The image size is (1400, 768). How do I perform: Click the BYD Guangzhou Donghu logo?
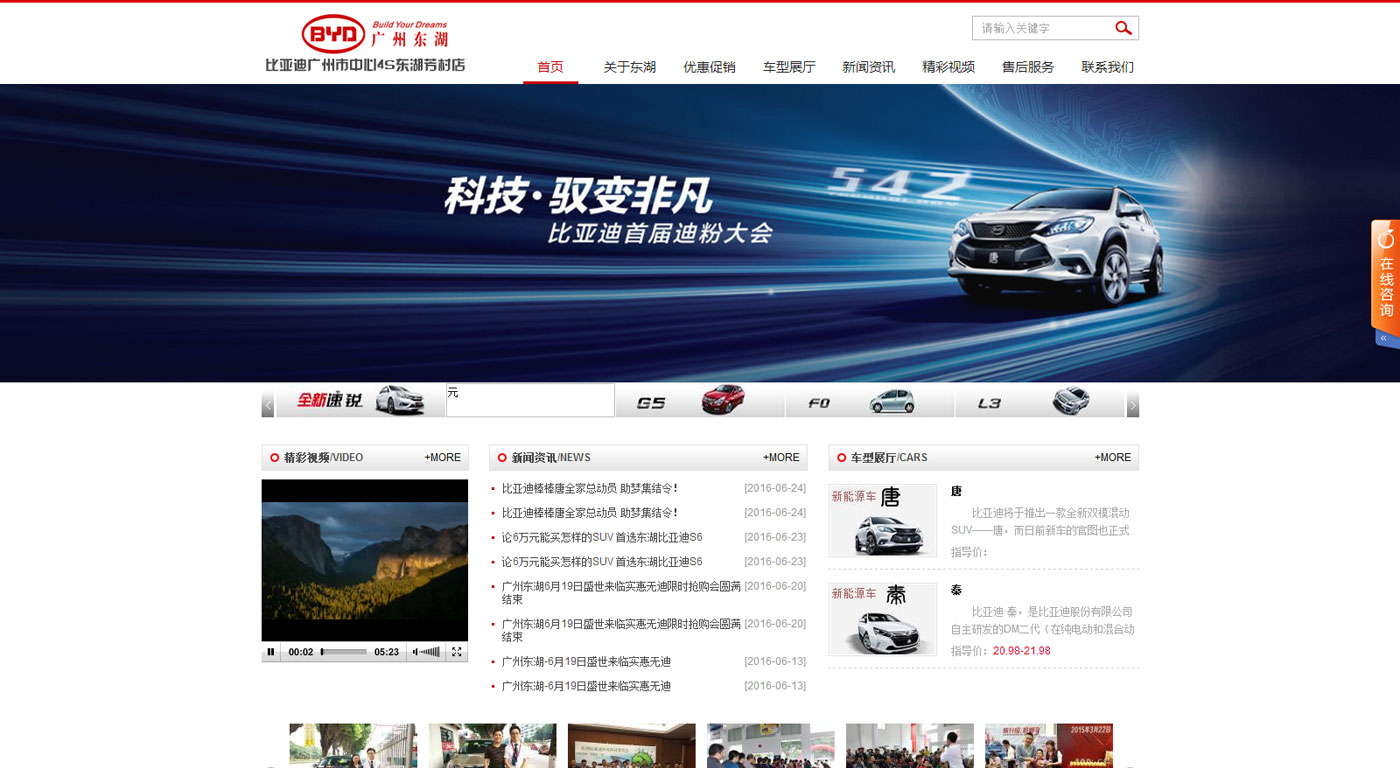[x=365, y=43]
